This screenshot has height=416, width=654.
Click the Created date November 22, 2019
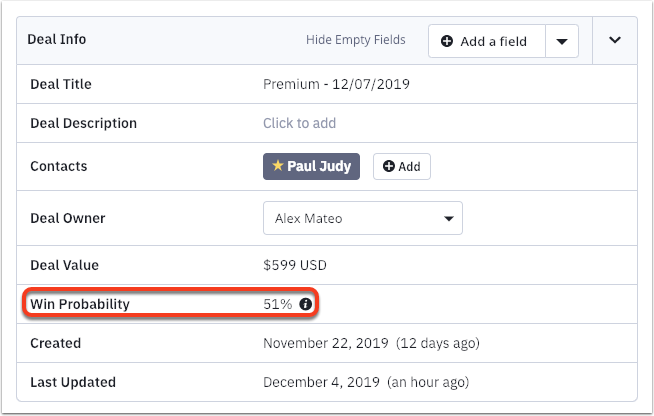(325, 343)
